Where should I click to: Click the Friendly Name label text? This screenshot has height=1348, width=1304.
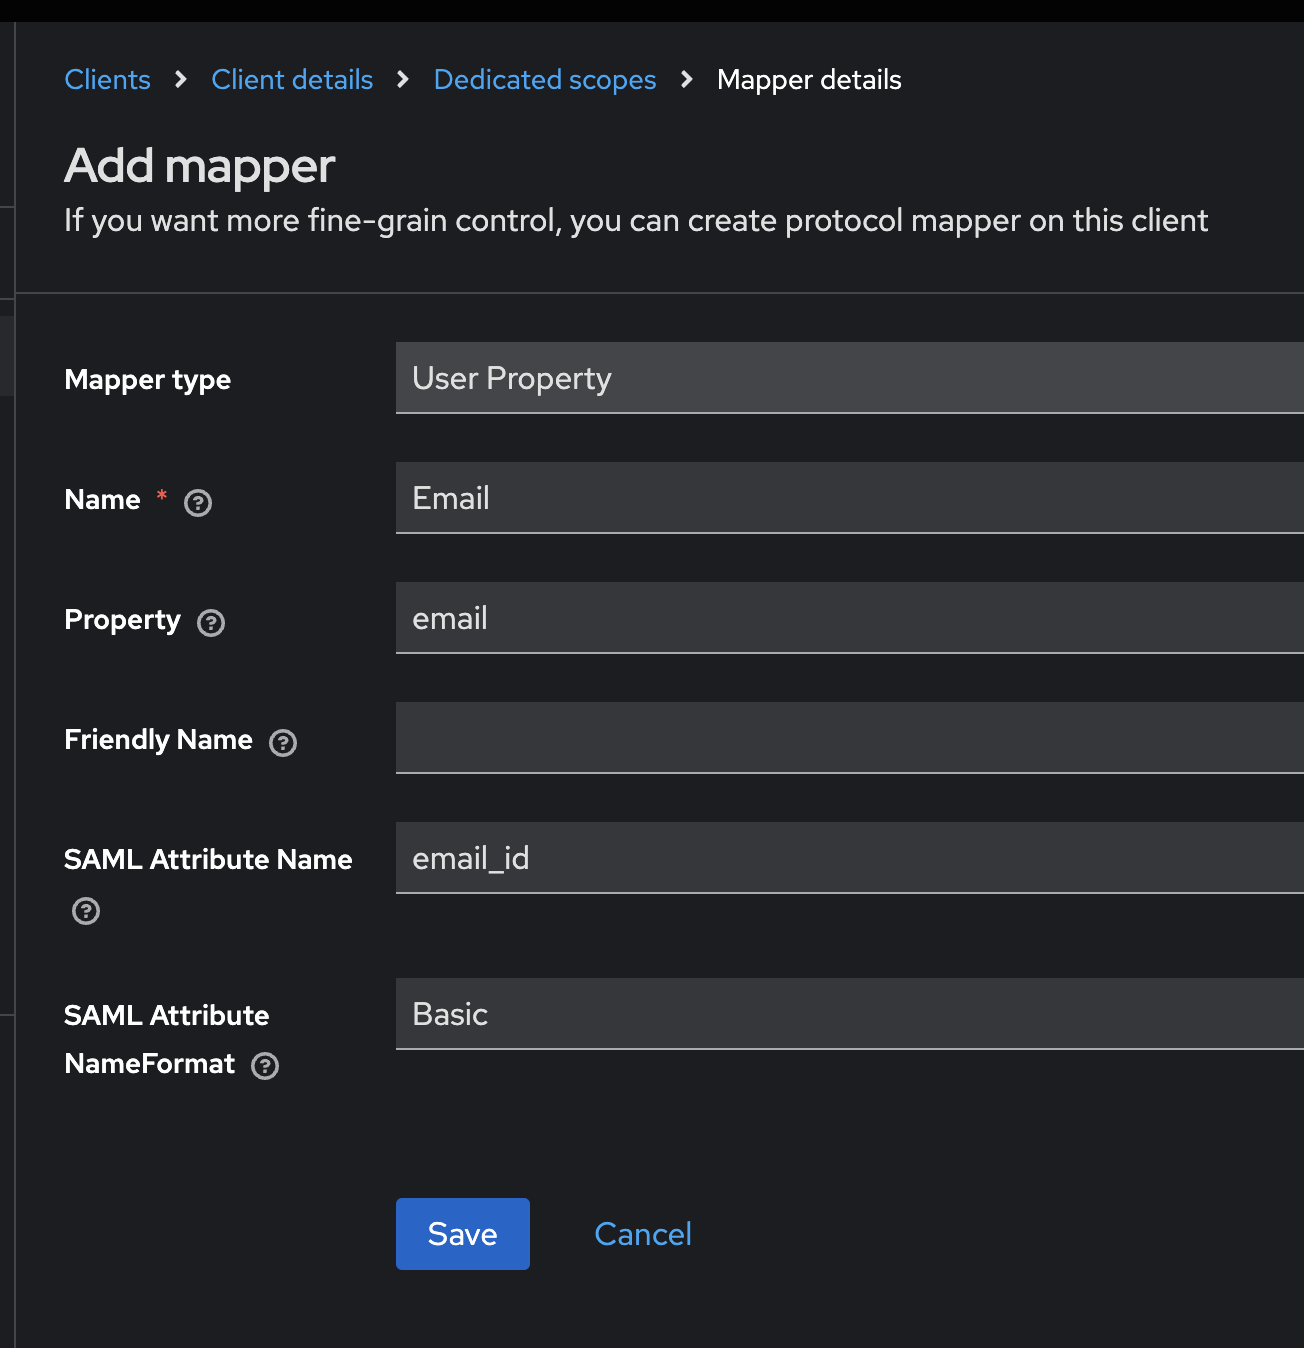pos(158,740)
